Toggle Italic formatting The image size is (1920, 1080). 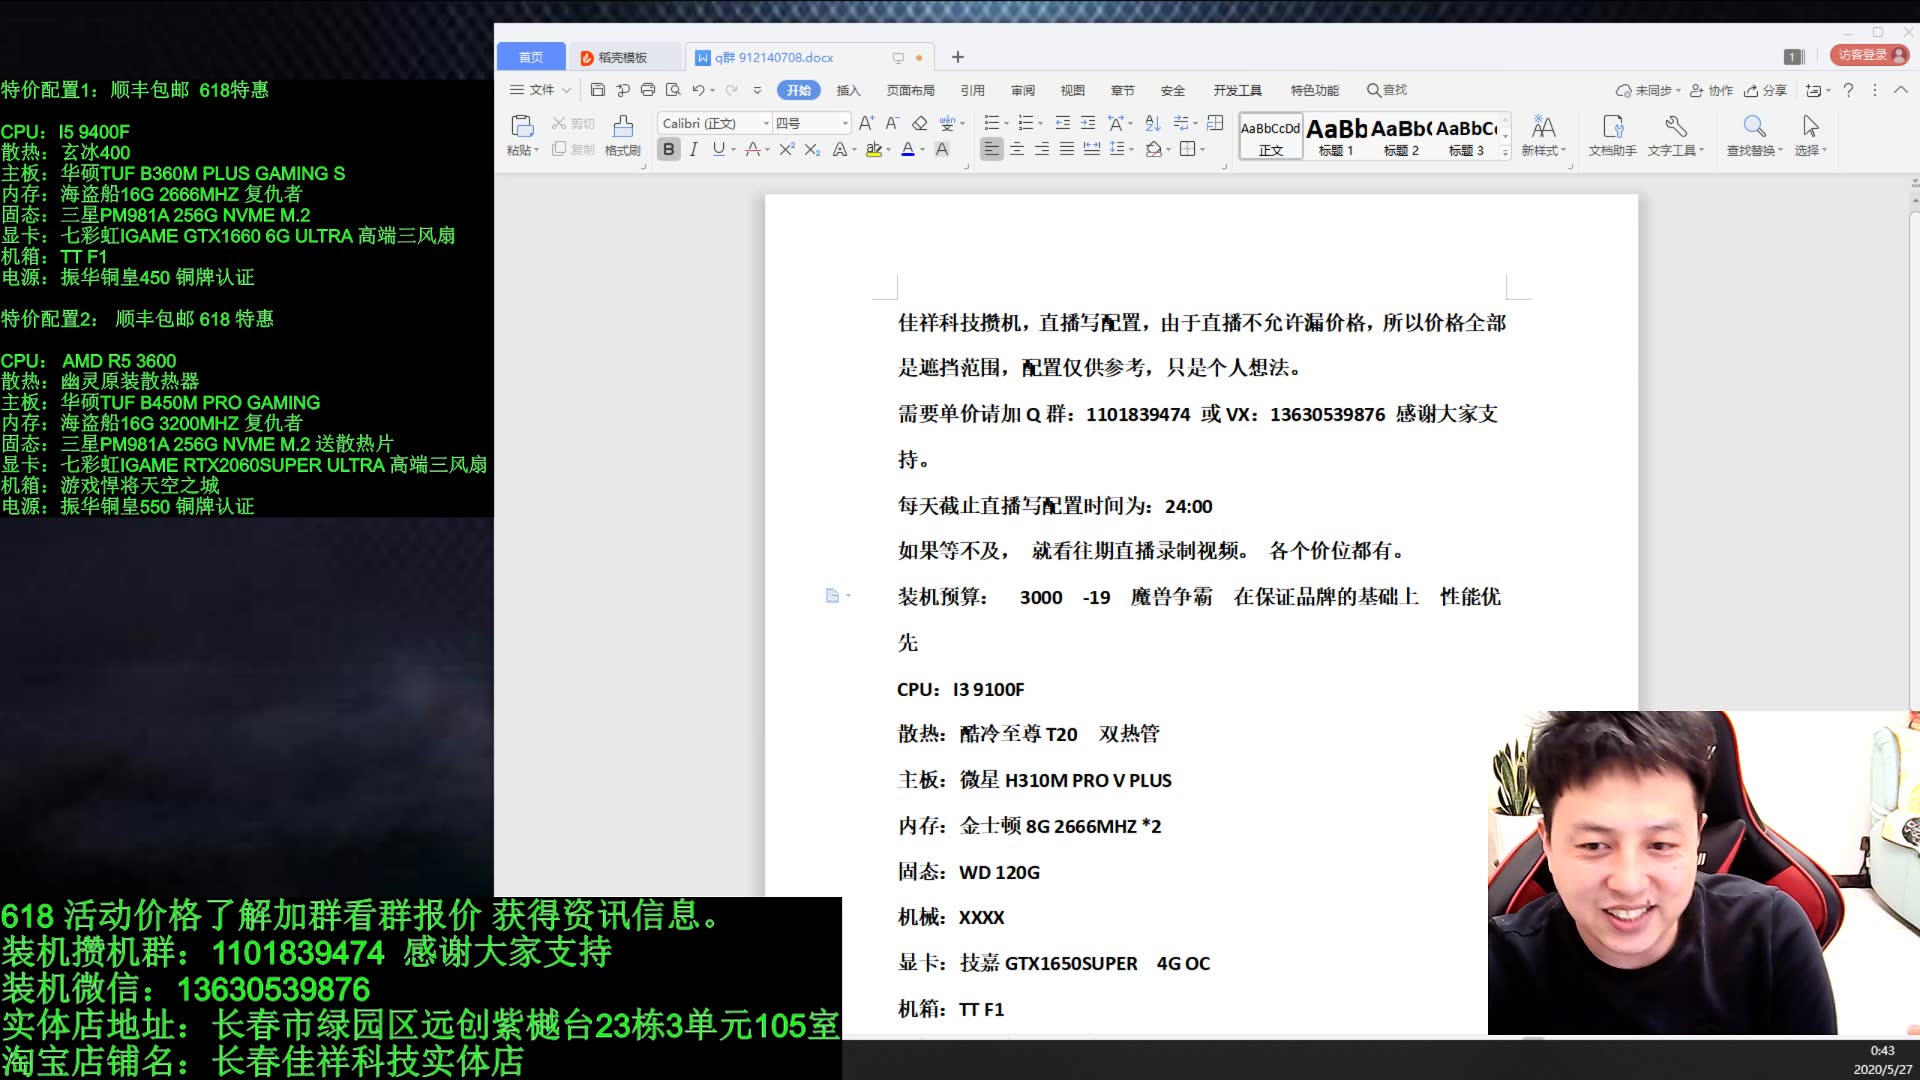(693, 149)
